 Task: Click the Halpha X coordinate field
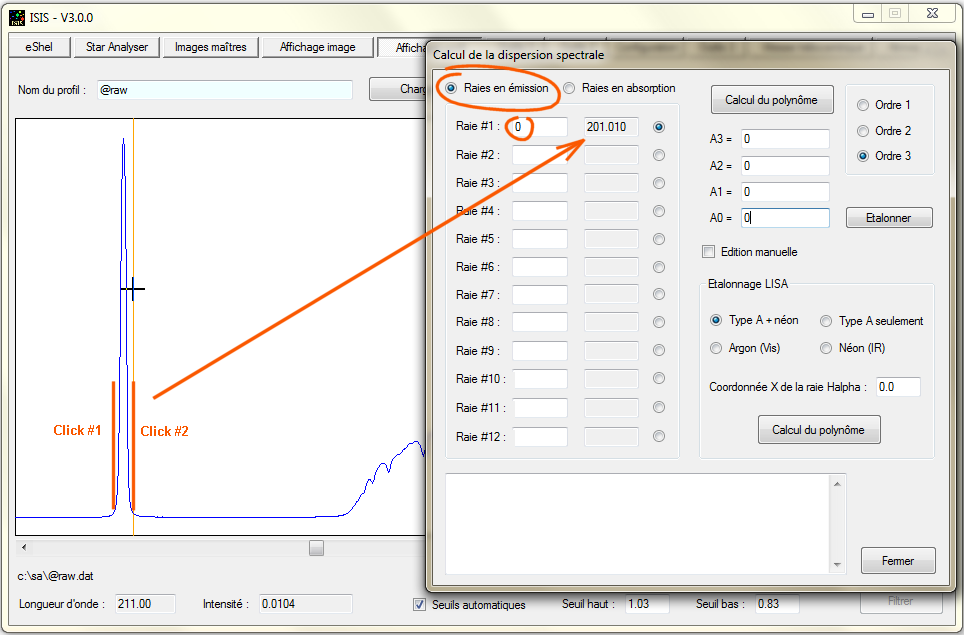pos(898,387)
